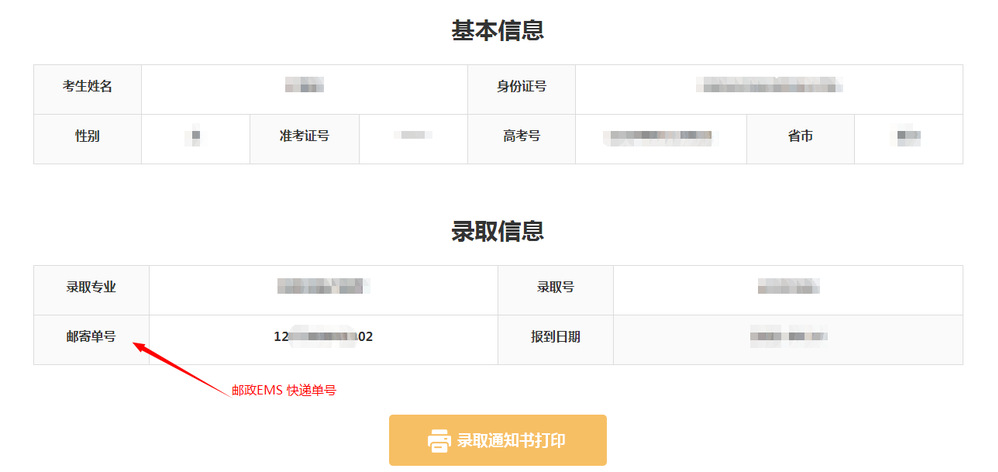
Task: Click the 高考号 label cell
Action: pyautogui.click(x=521, y=135)
